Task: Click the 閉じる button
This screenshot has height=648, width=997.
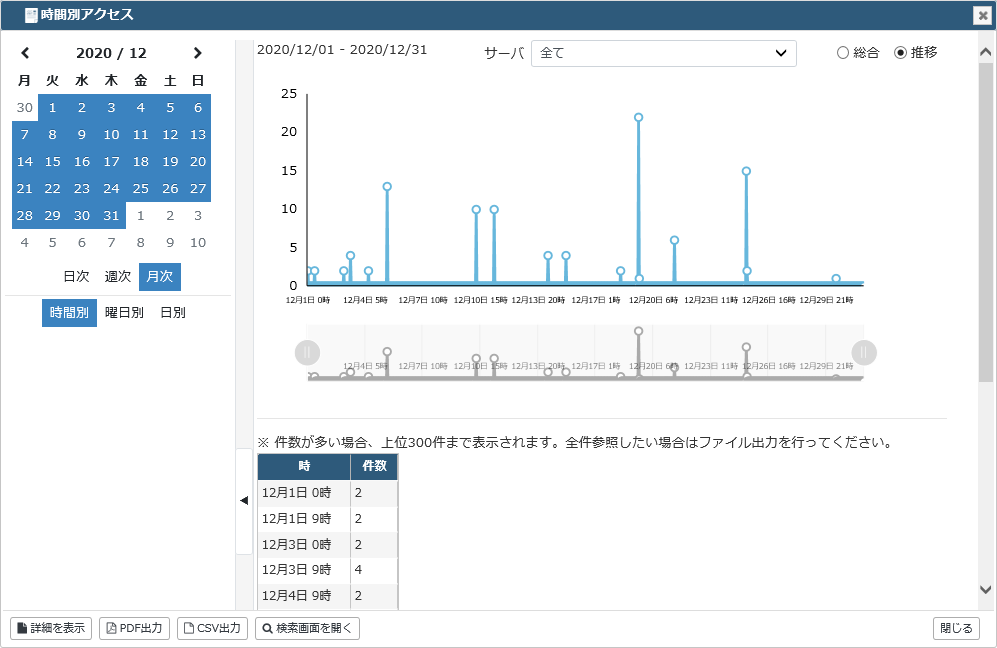Action: click(956, 628)
